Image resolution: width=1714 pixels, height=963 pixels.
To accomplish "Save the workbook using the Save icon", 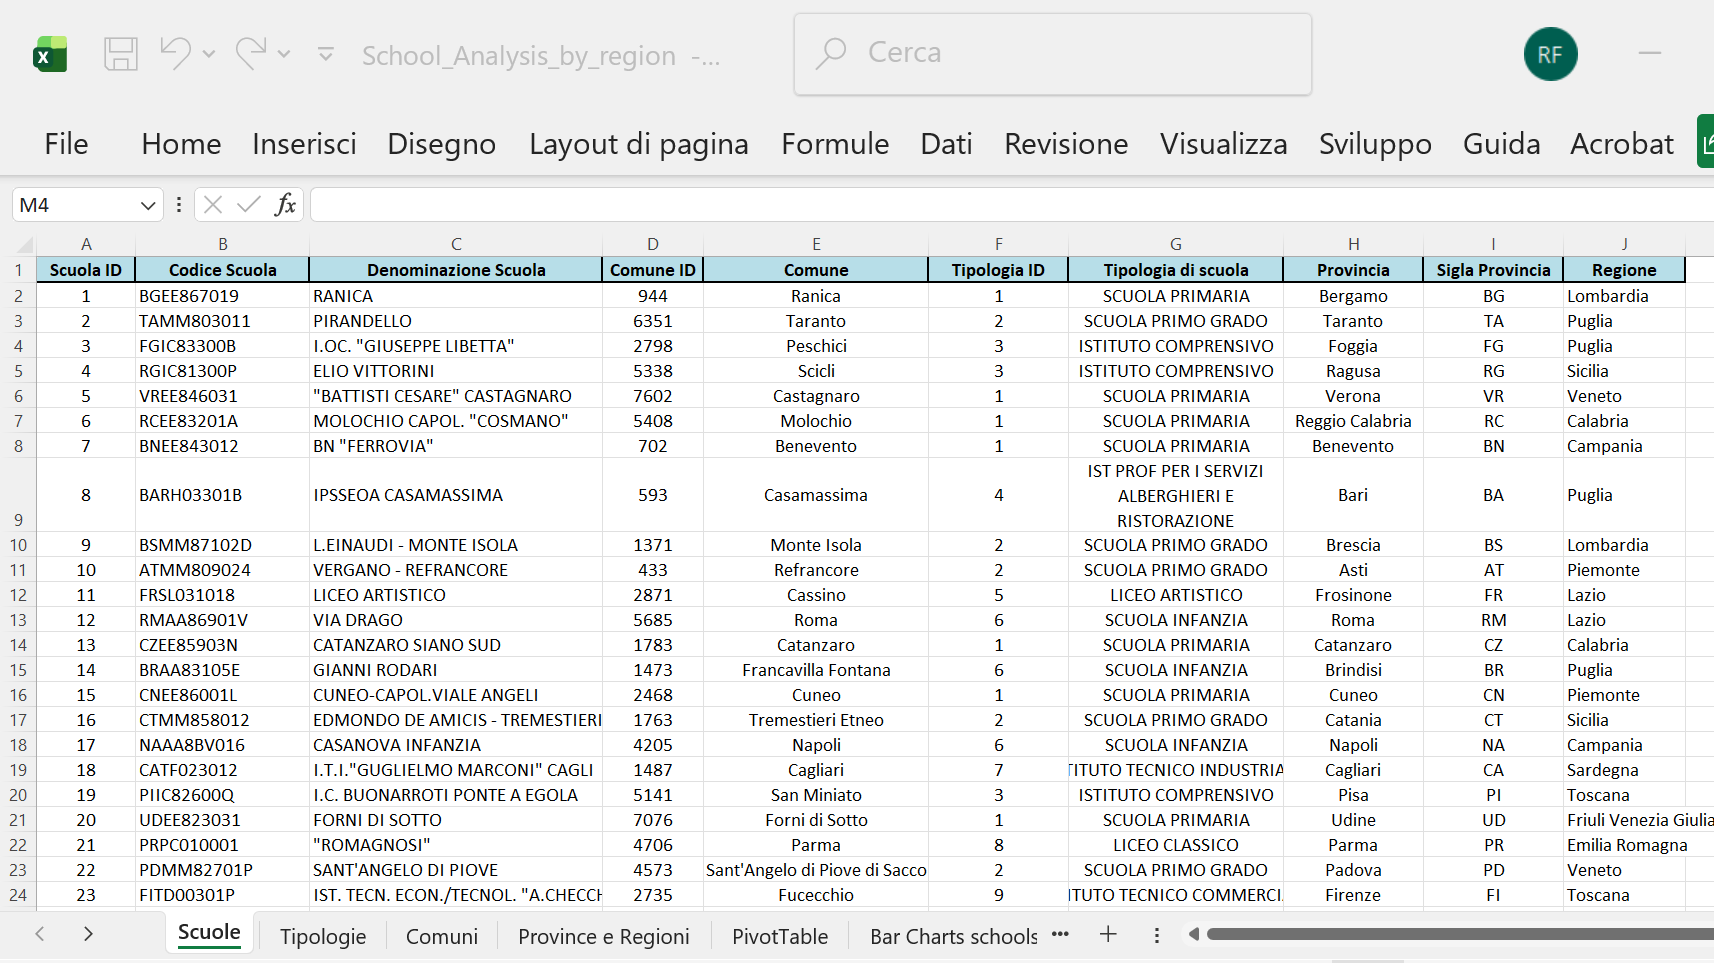I will tap(121, 54).
